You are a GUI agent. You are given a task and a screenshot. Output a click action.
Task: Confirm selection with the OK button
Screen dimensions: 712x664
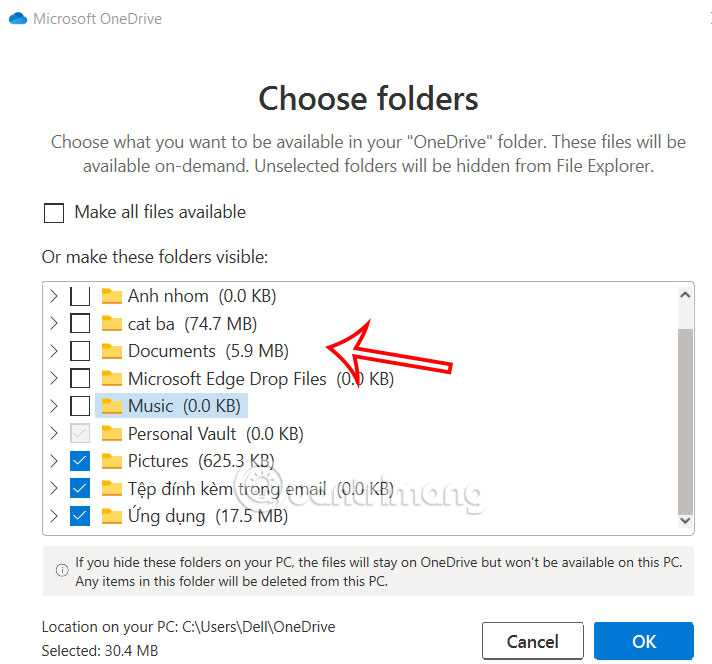(x=643, y=641)
